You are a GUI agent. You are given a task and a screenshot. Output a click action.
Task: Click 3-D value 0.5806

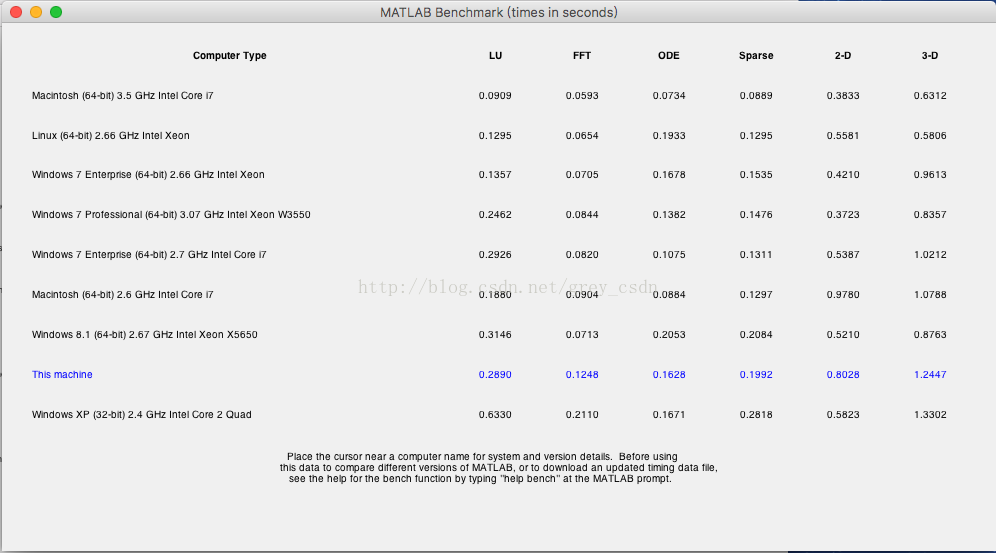click(x=930, y=136)
